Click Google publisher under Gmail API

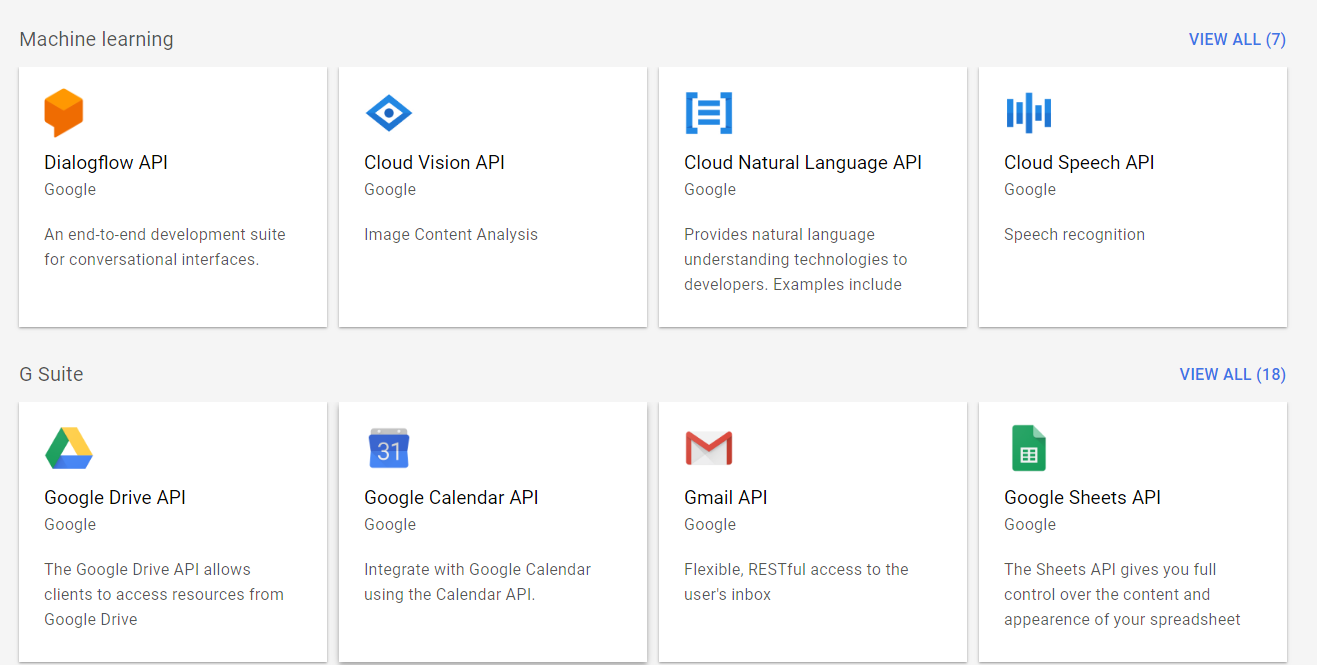point(710,524)
